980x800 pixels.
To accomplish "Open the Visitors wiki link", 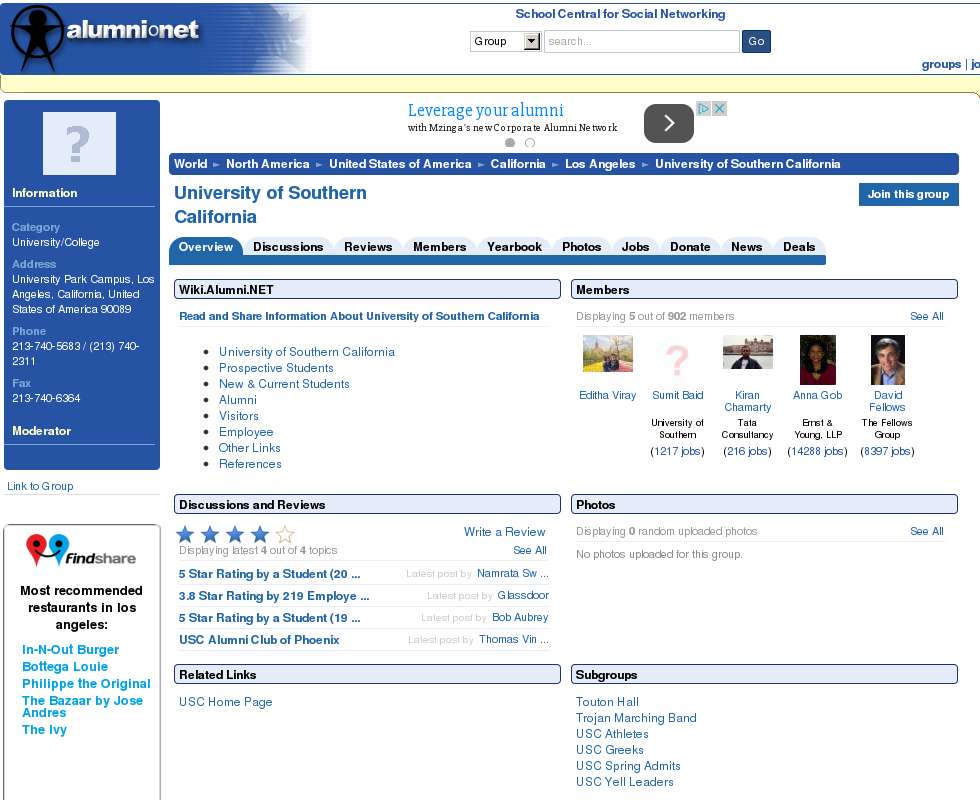I will 238,416.
